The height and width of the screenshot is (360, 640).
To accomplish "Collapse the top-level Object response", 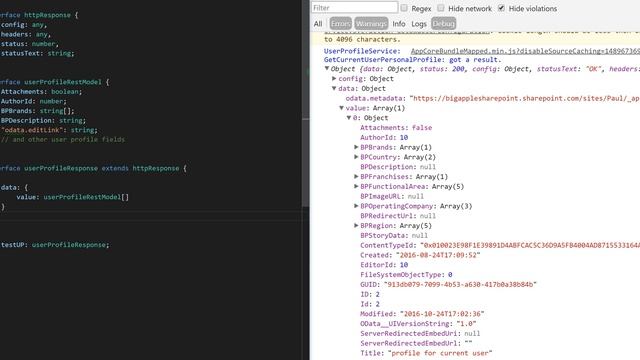I will (x=327, y=69).
